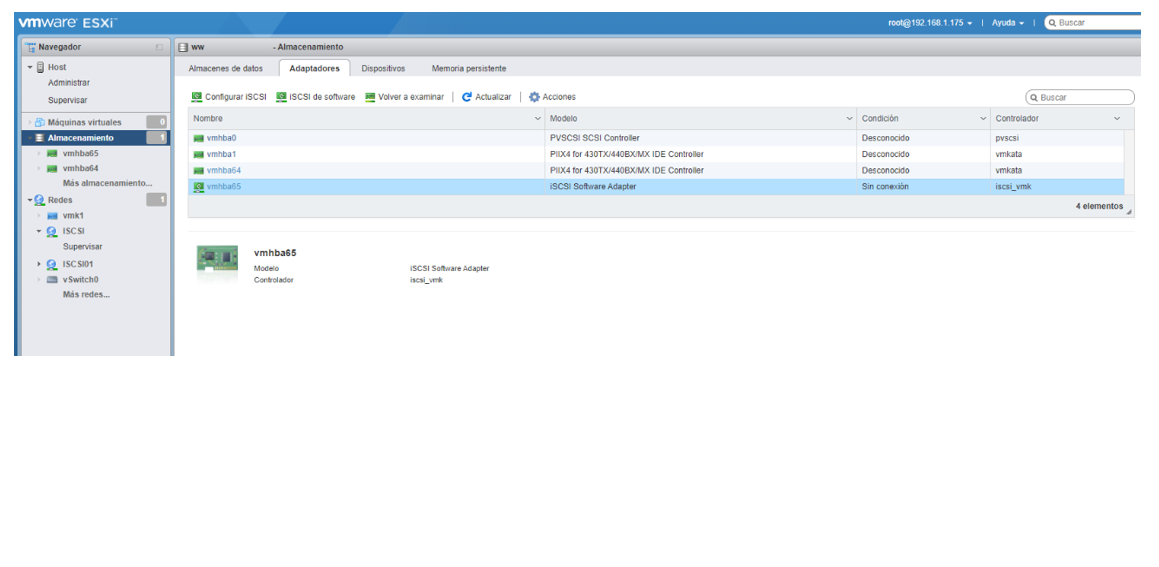Open Máquinas virtuales in navigator
The width and height of the screenshot is (1159, 567).
[x=84, y=123]
